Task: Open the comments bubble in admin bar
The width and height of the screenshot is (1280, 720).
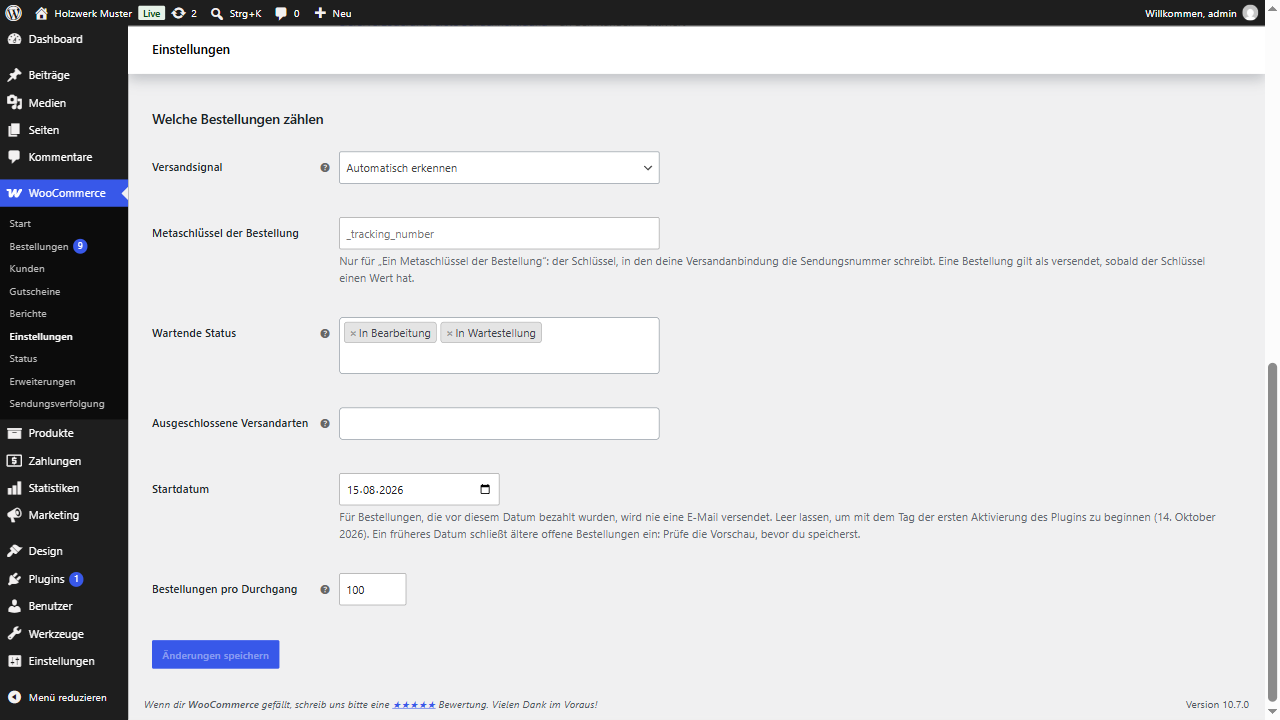Action: (x=287, y=13)
